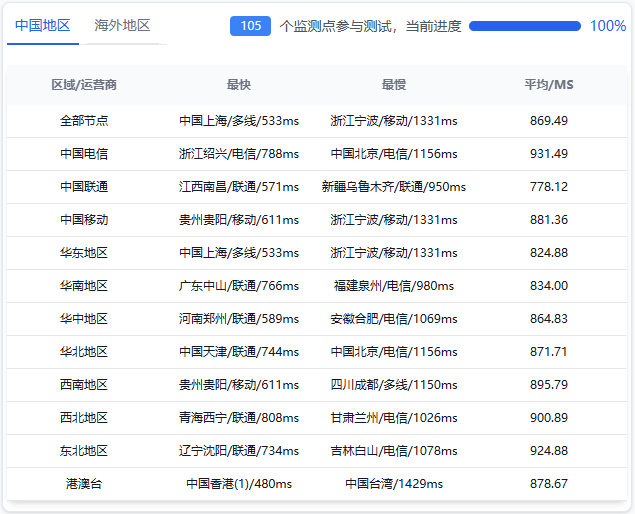Select the 中国联通 row label

pos(84,187)
